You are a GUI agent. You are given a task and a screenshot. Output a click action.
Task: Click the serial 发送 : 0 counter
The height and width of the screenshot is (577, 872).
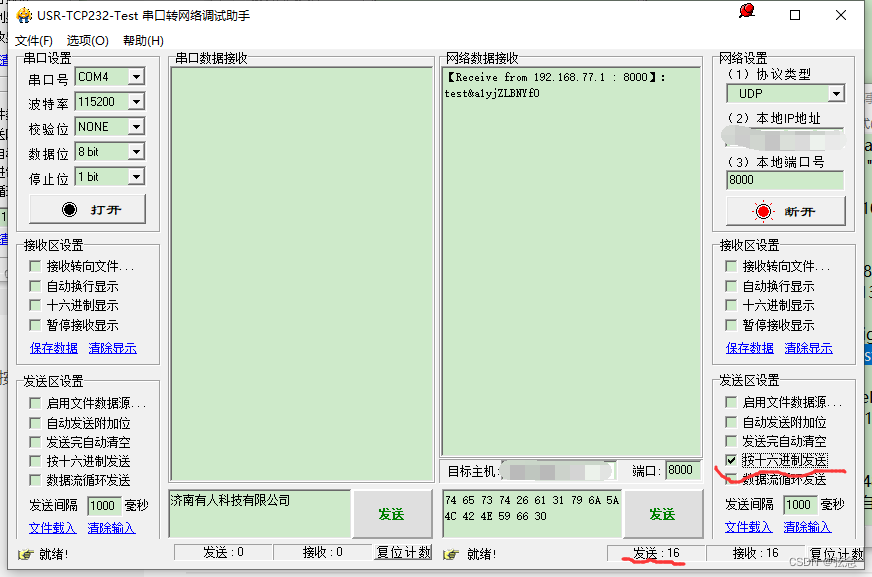pyautogui.click(x=223, y=552)
